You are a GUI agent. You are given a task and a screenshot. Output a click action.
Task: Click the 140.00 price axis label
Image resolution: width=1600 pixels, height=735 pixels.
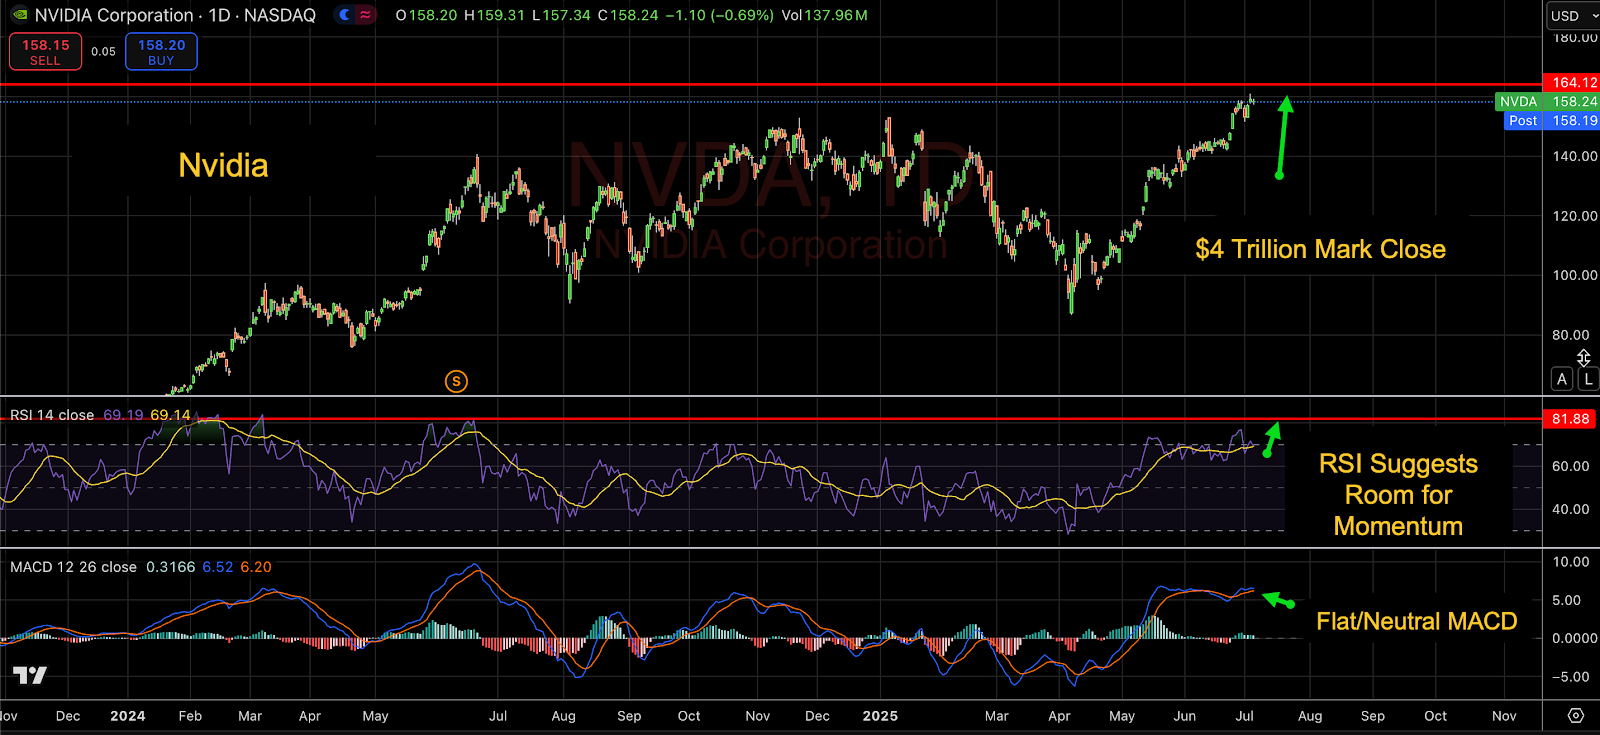coord(1575,156)
